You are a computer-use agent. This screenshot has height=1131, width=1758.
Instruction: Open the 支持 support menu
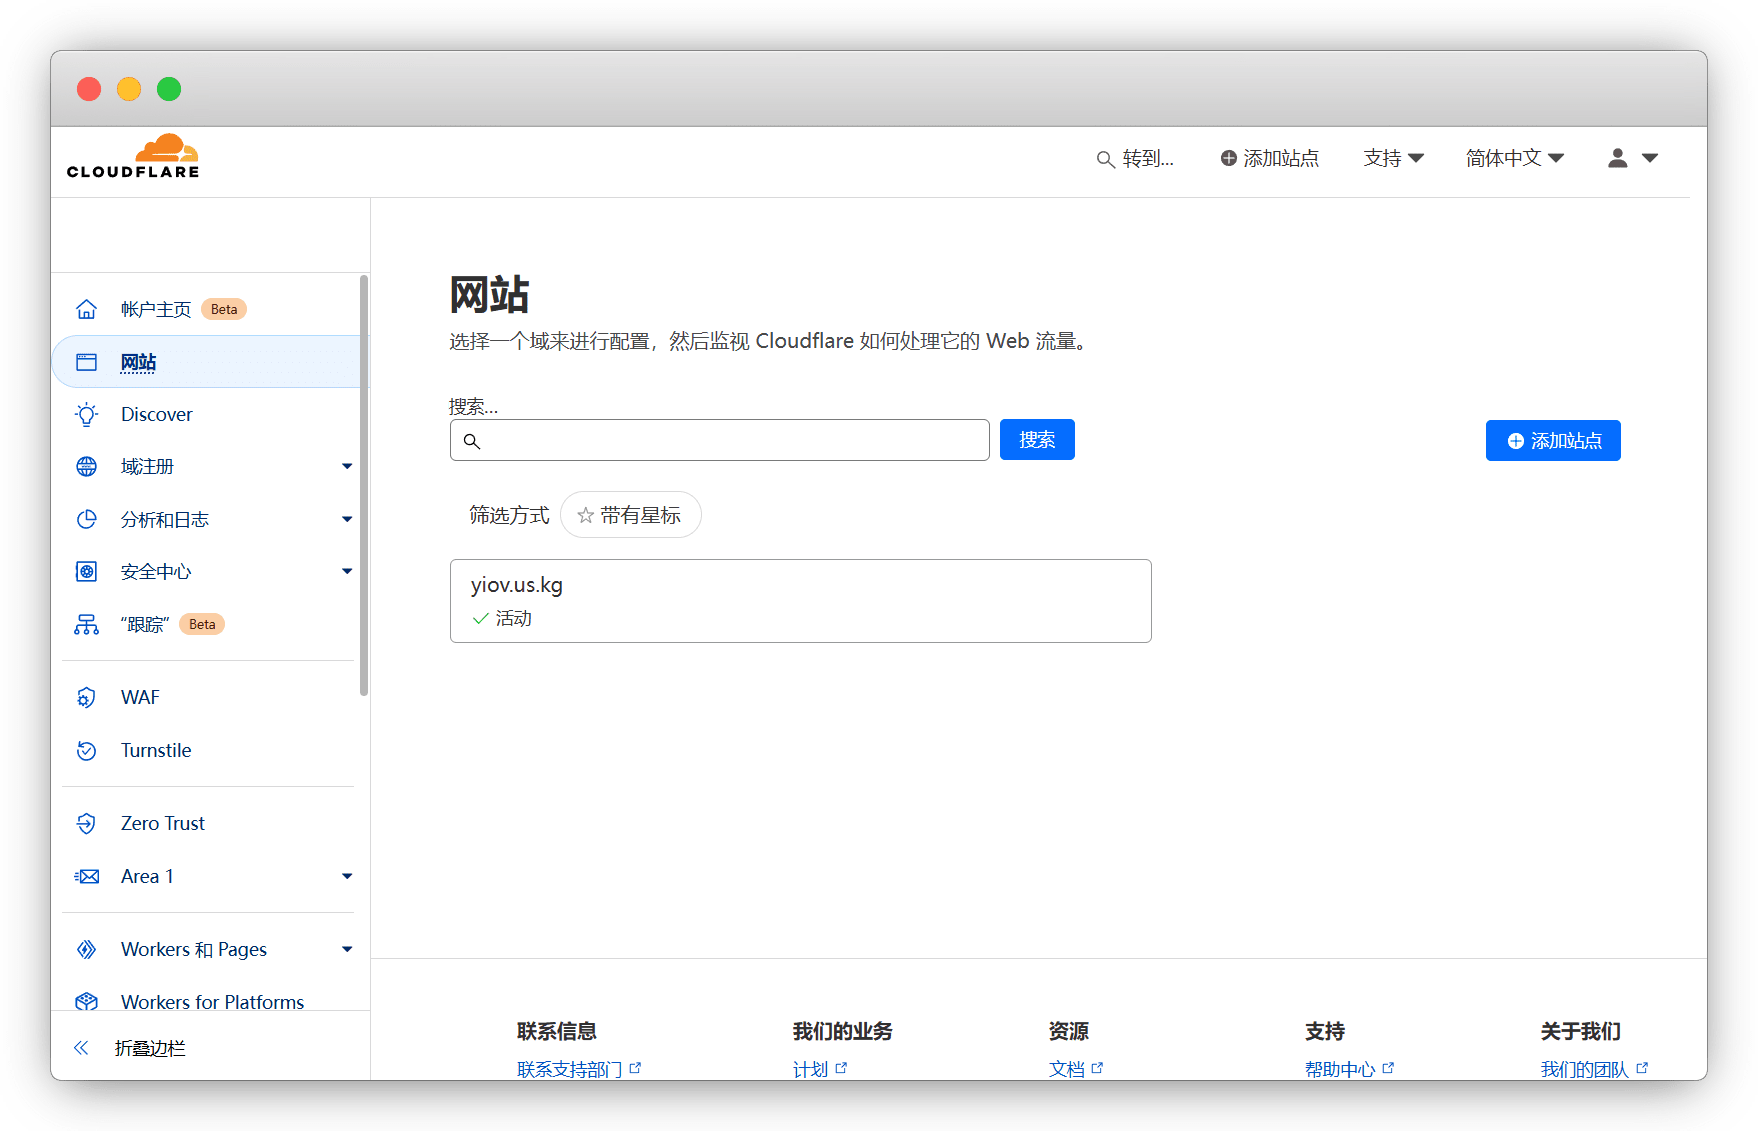coord(1393,158)
